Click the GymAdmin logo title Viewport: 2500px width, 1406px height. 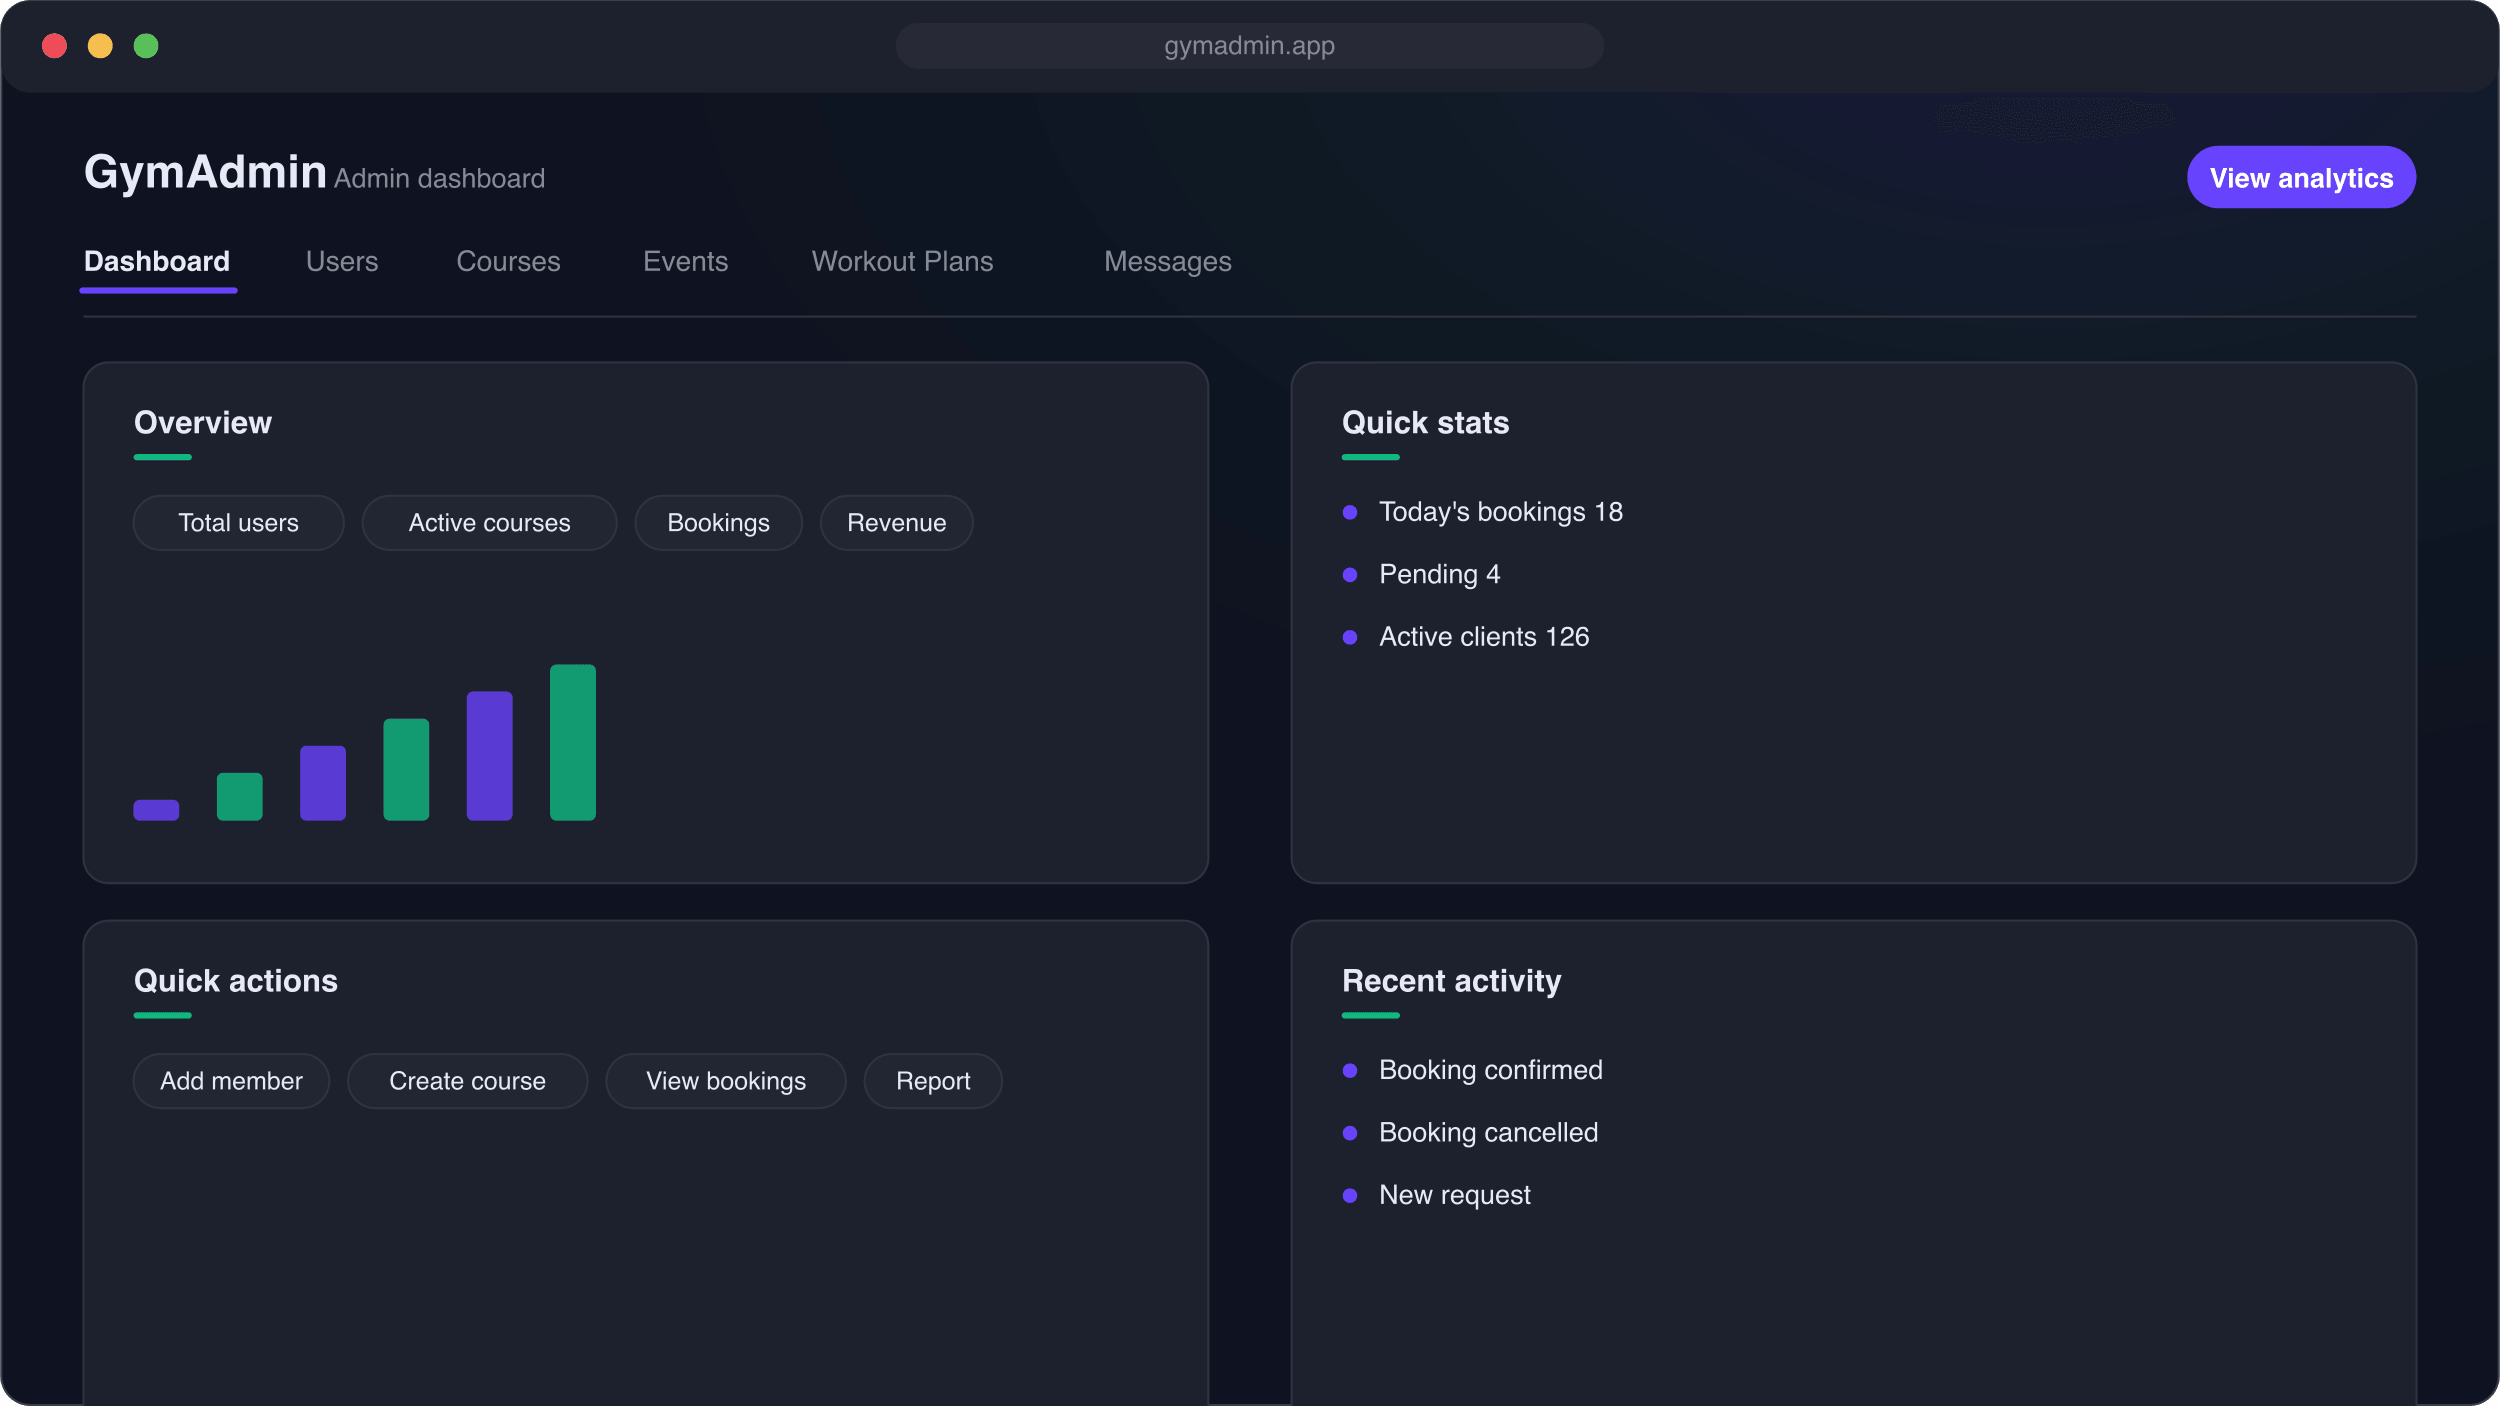[205, 172]
